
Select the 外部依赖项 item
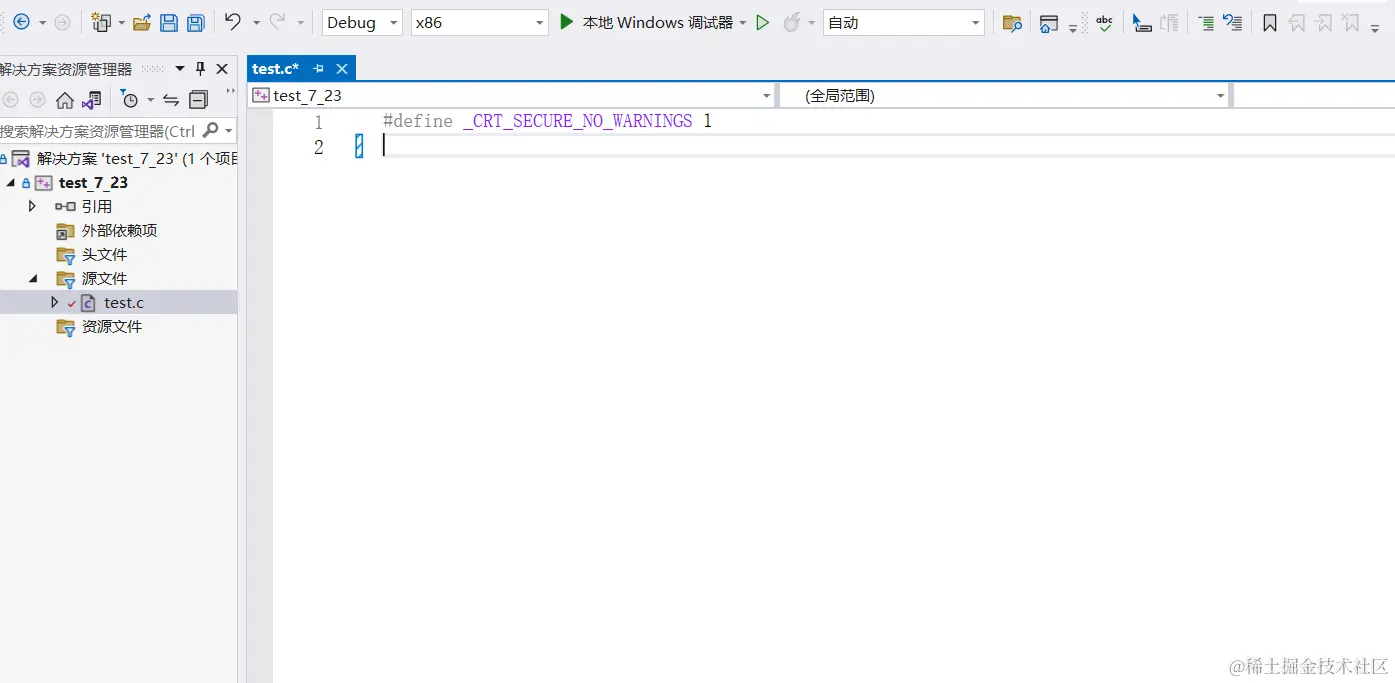pos(119,230)
